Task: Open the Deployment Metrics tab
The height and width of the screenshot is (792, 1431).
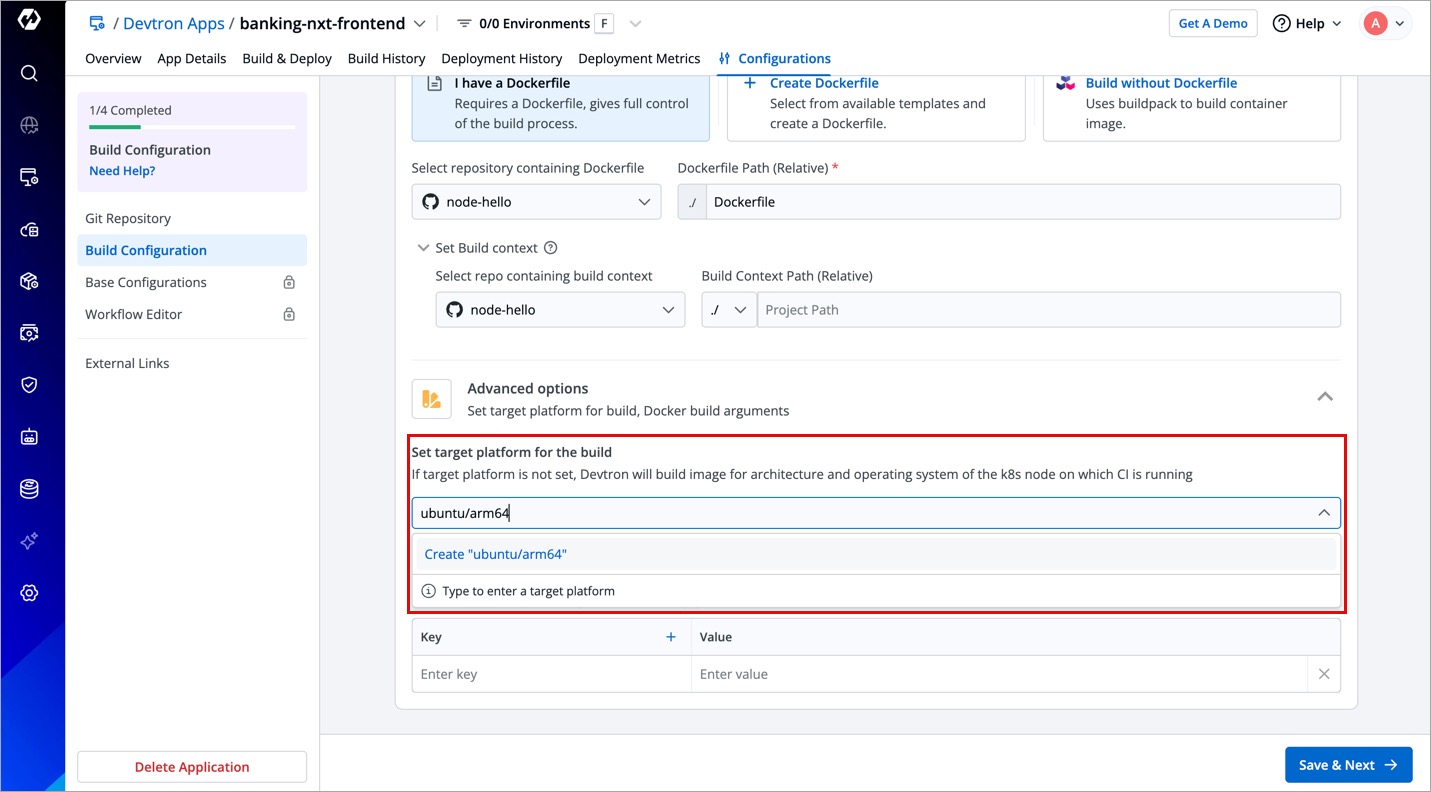Action: (639, 59)
